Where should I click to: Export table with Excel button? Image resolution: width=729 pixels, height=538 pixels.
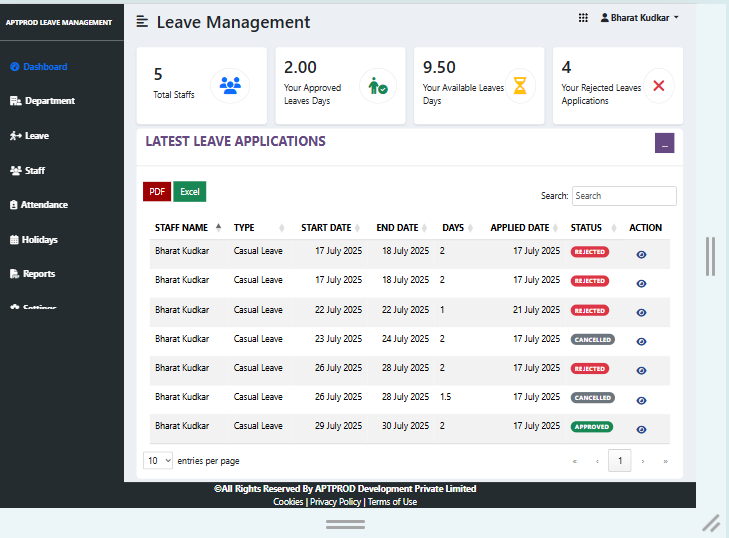pos(190,192)
